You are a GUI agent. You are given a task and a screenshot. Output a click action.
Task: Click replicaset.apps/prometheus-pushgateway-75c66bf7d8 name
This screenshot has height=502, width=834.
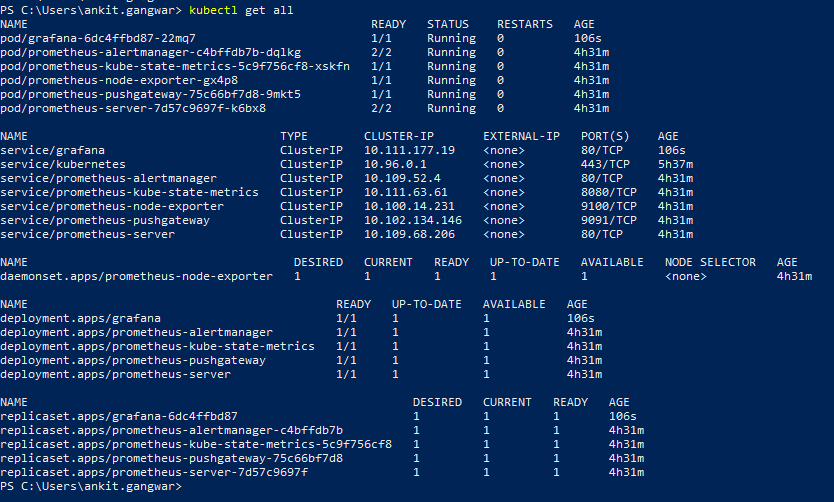click(x=171, y=458)
